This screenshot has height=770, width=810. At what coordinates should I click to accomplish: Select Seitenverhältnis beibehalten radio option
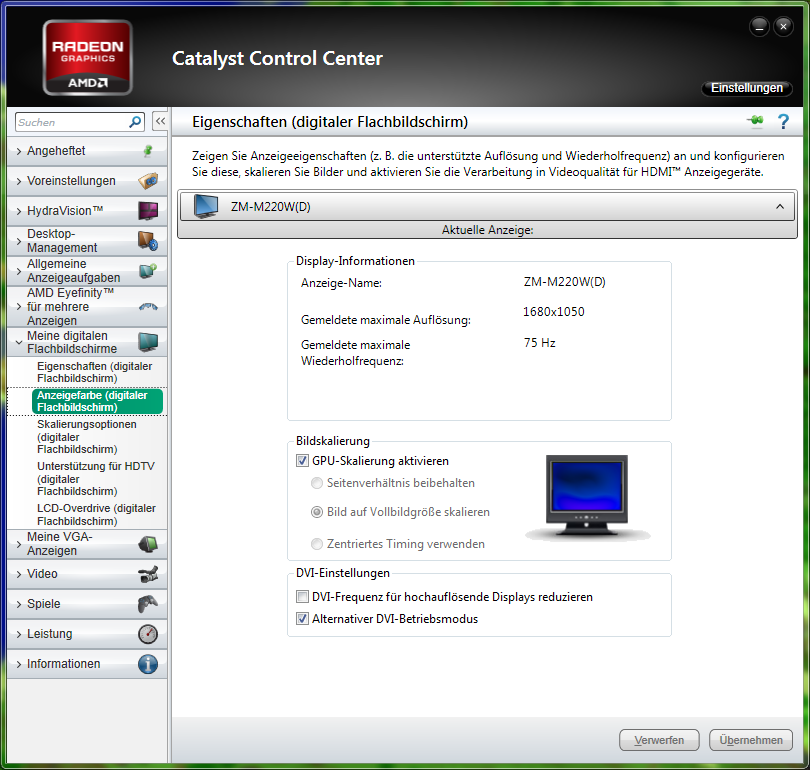click(317, 483)
